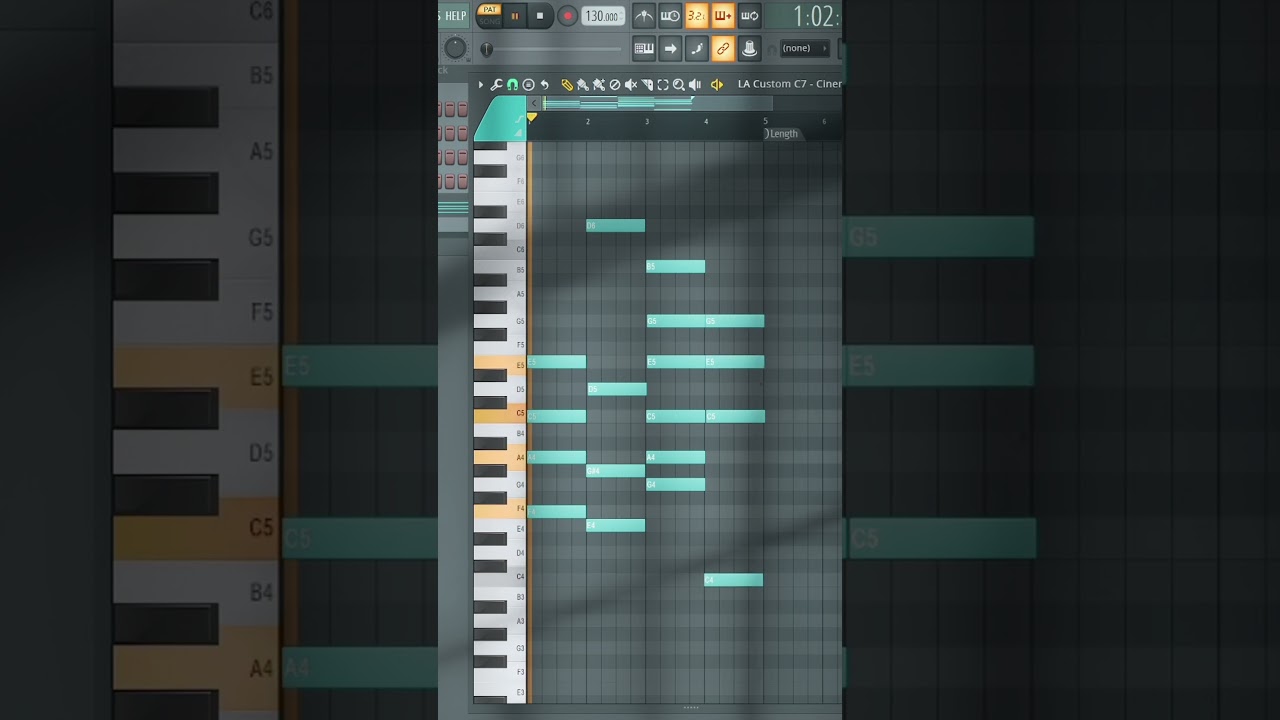This screenshot has height=720, width=1280.
Task: Toggle wait for input to start playing
Action: pyautogui.click(x=670, y=16)
